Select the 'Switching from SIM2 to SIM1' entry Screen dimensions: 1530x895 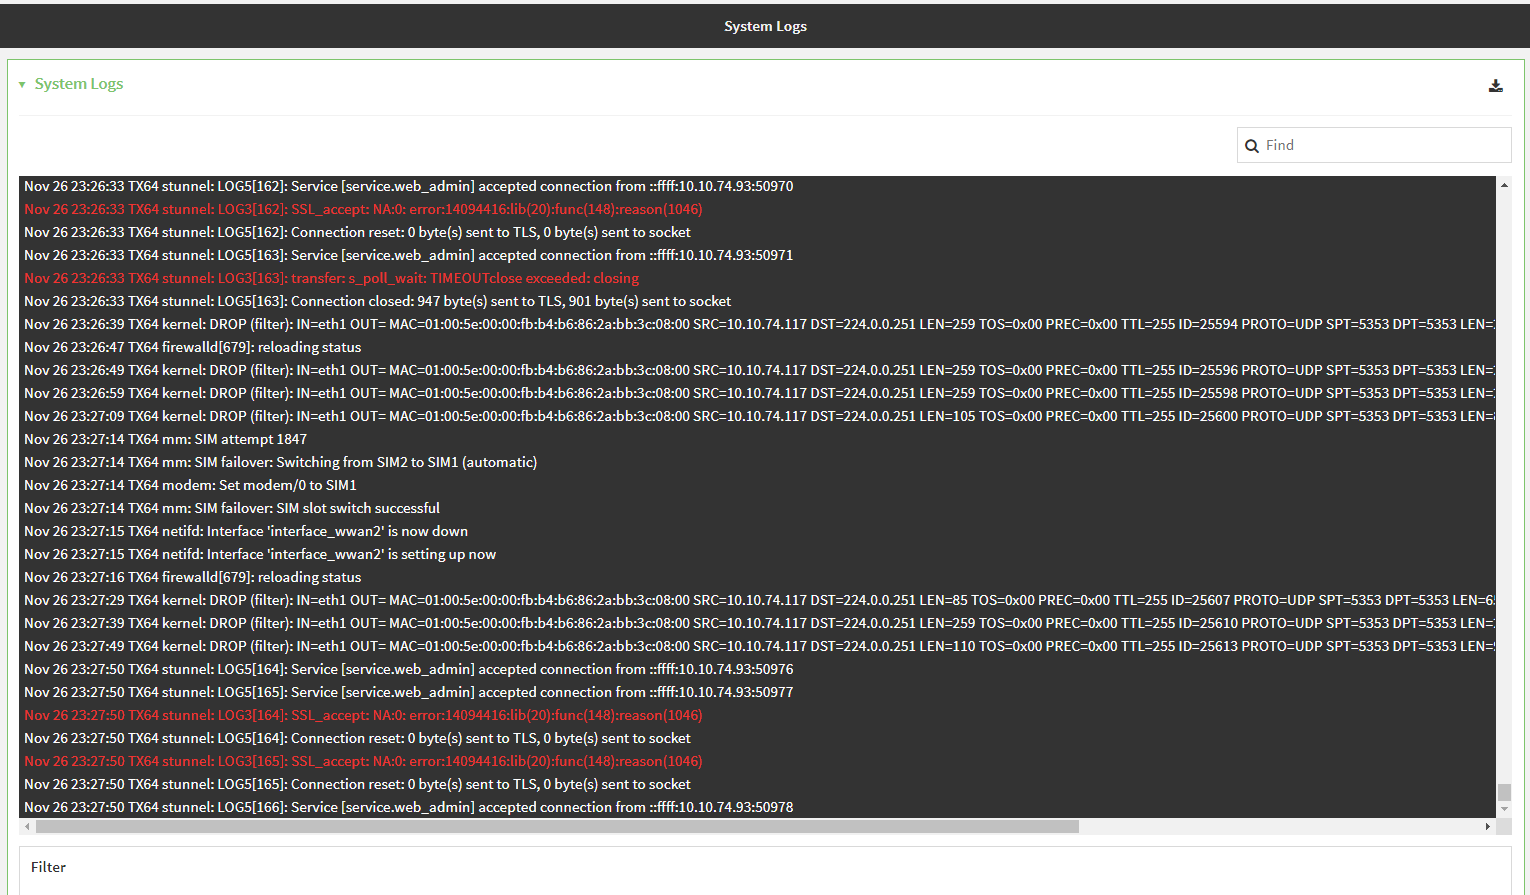click(281, 462)
